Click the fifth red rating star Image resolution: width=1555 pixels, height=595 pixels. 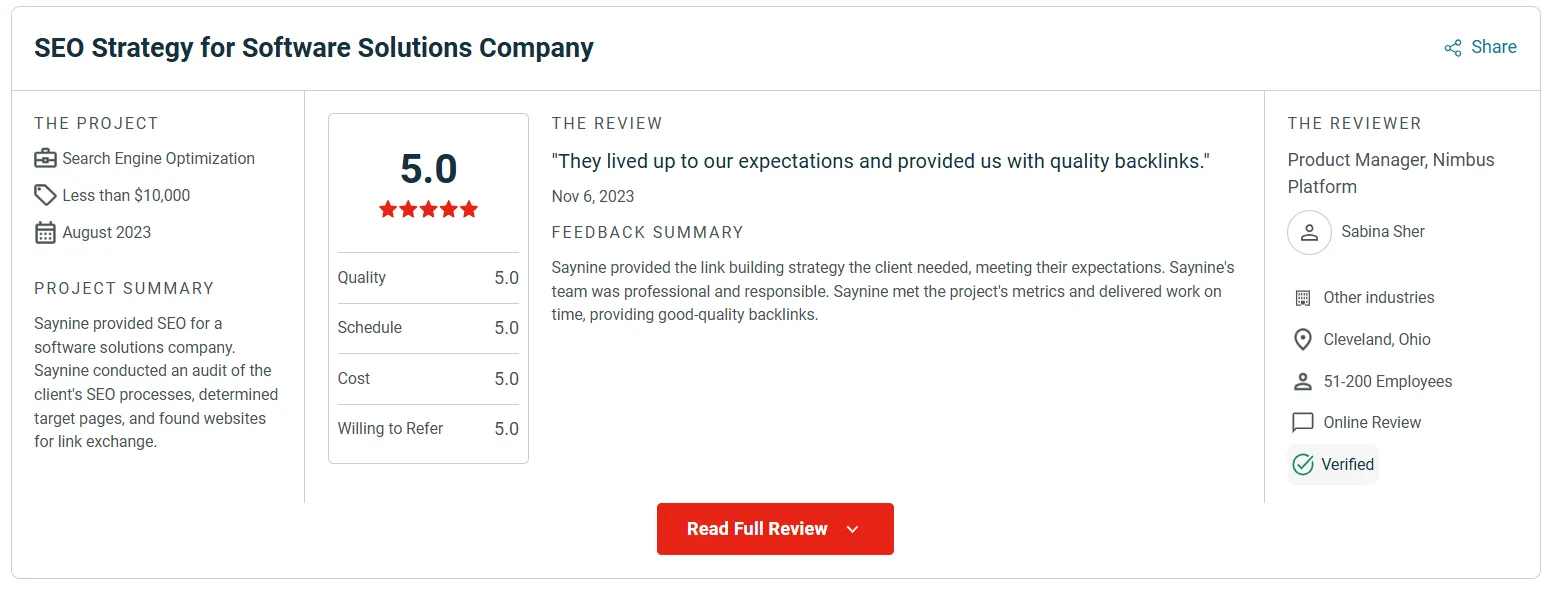pyautogui.click(x=470, y=209)
